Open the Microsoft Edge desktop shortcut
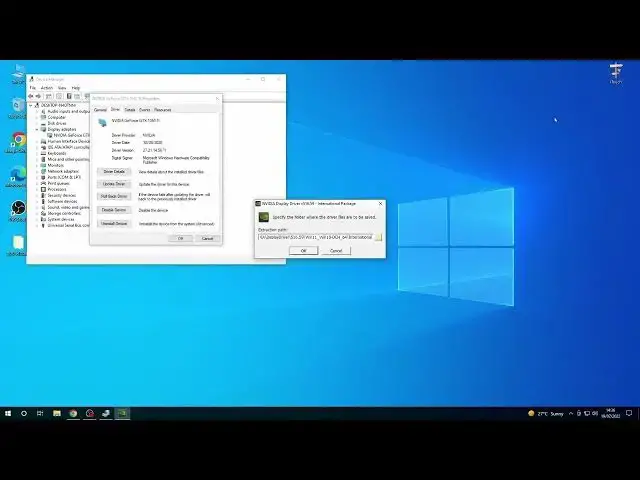Viewport: 640px width, 480px height. (x=17, y=177)
